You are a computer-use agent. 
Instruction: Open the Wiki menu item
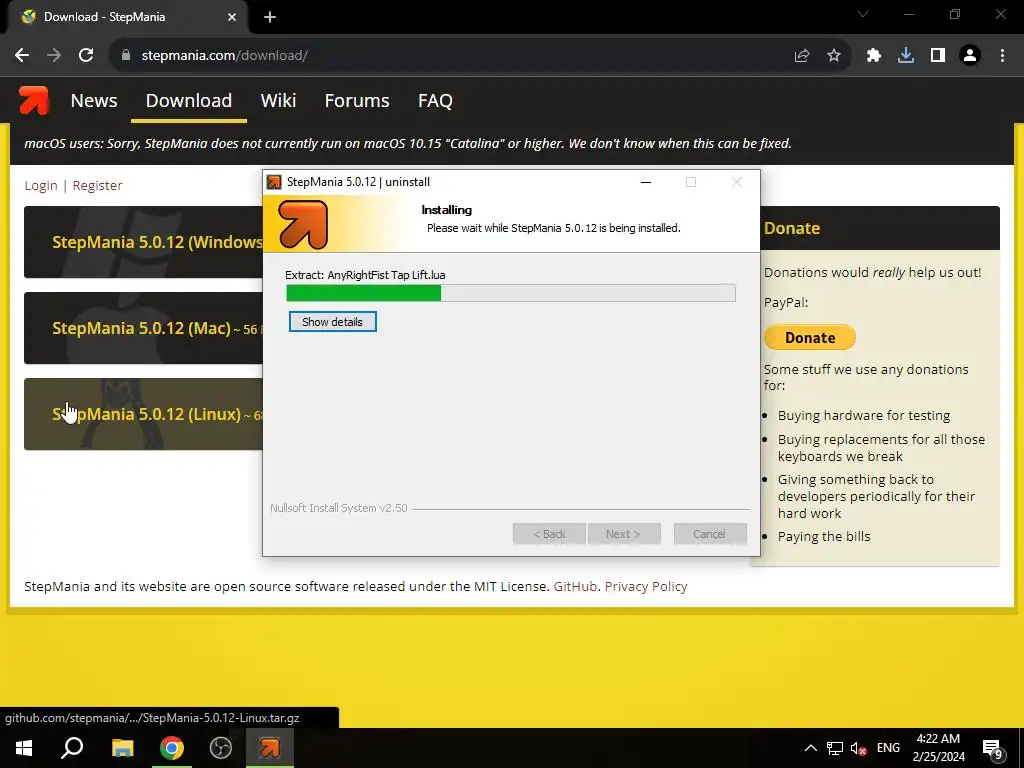pos(278,101)
